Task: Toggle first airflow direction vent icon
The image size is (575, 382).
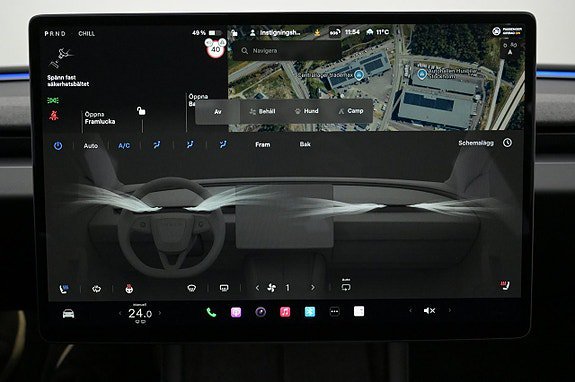Action: tap(157, 145)
